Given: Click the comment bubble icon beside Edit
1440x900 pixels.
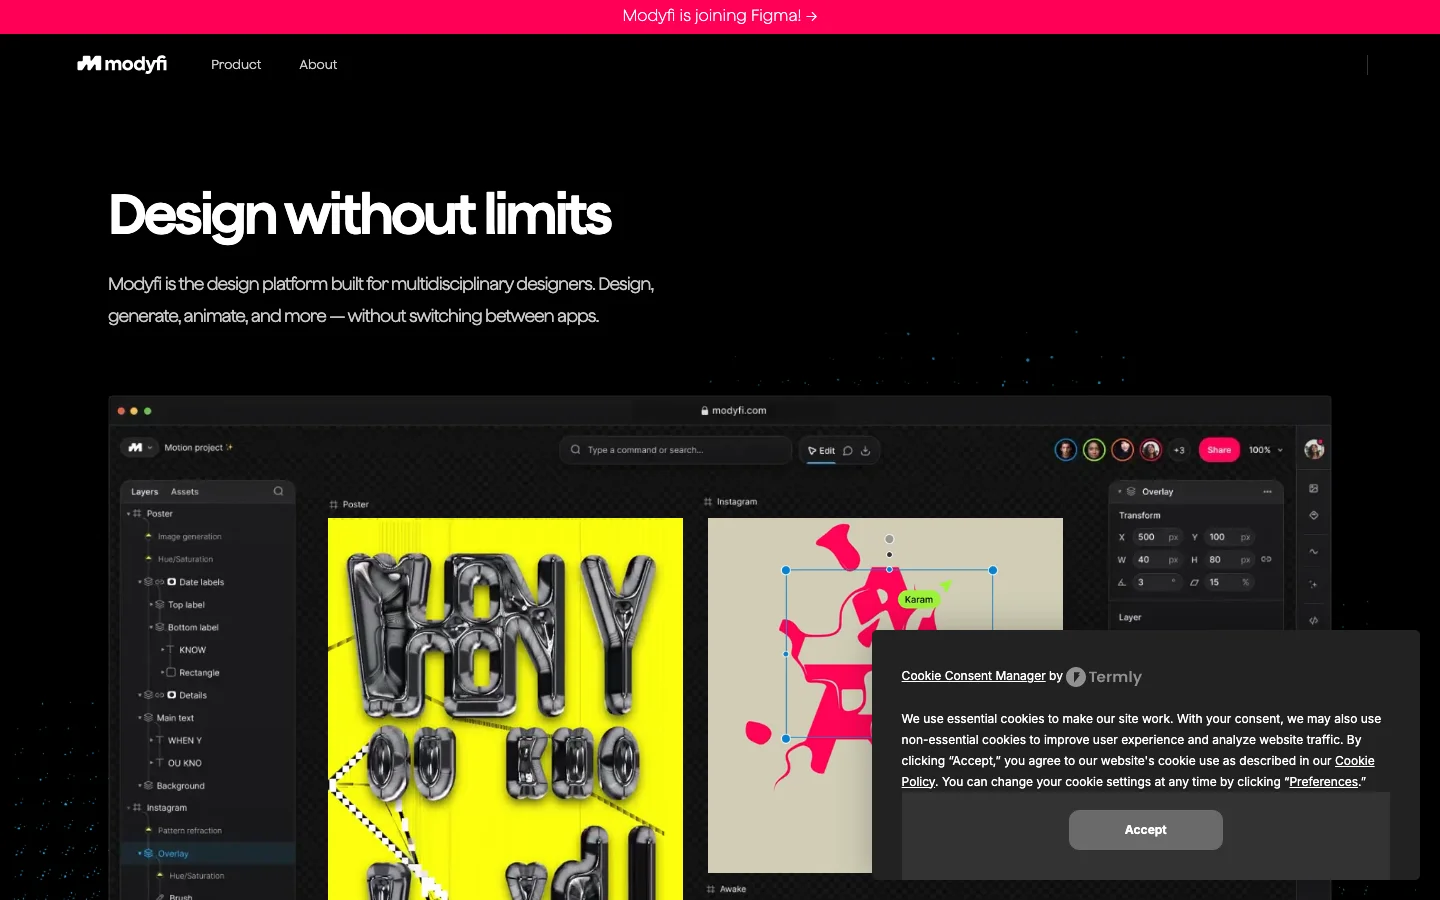Looking at the screenshot, I should [847, 451].
